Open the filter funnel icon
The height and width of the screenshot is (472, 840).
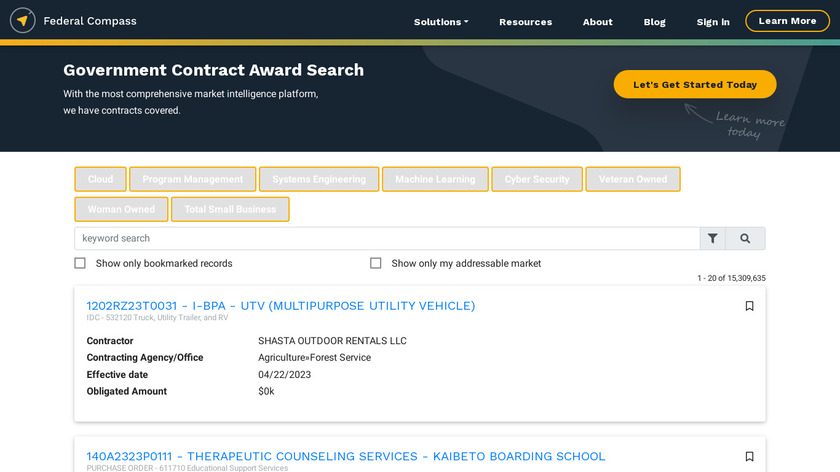click(x=712, y=238)
